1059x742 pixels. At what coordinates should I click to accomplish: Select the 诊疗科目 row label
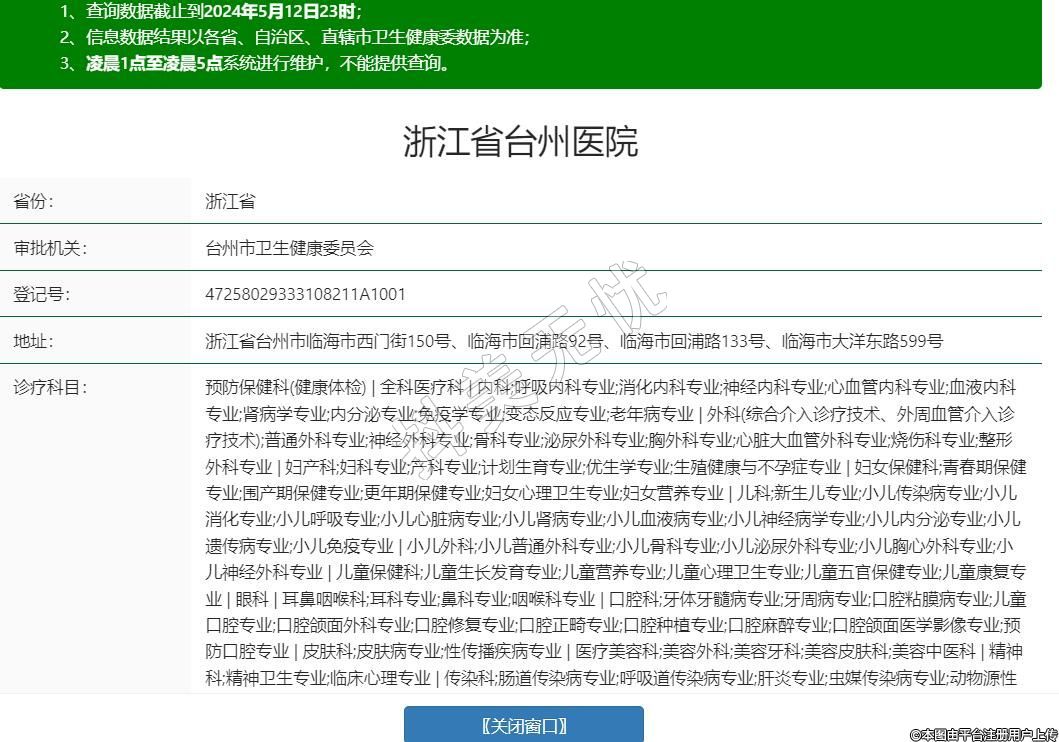coord(50,387)
